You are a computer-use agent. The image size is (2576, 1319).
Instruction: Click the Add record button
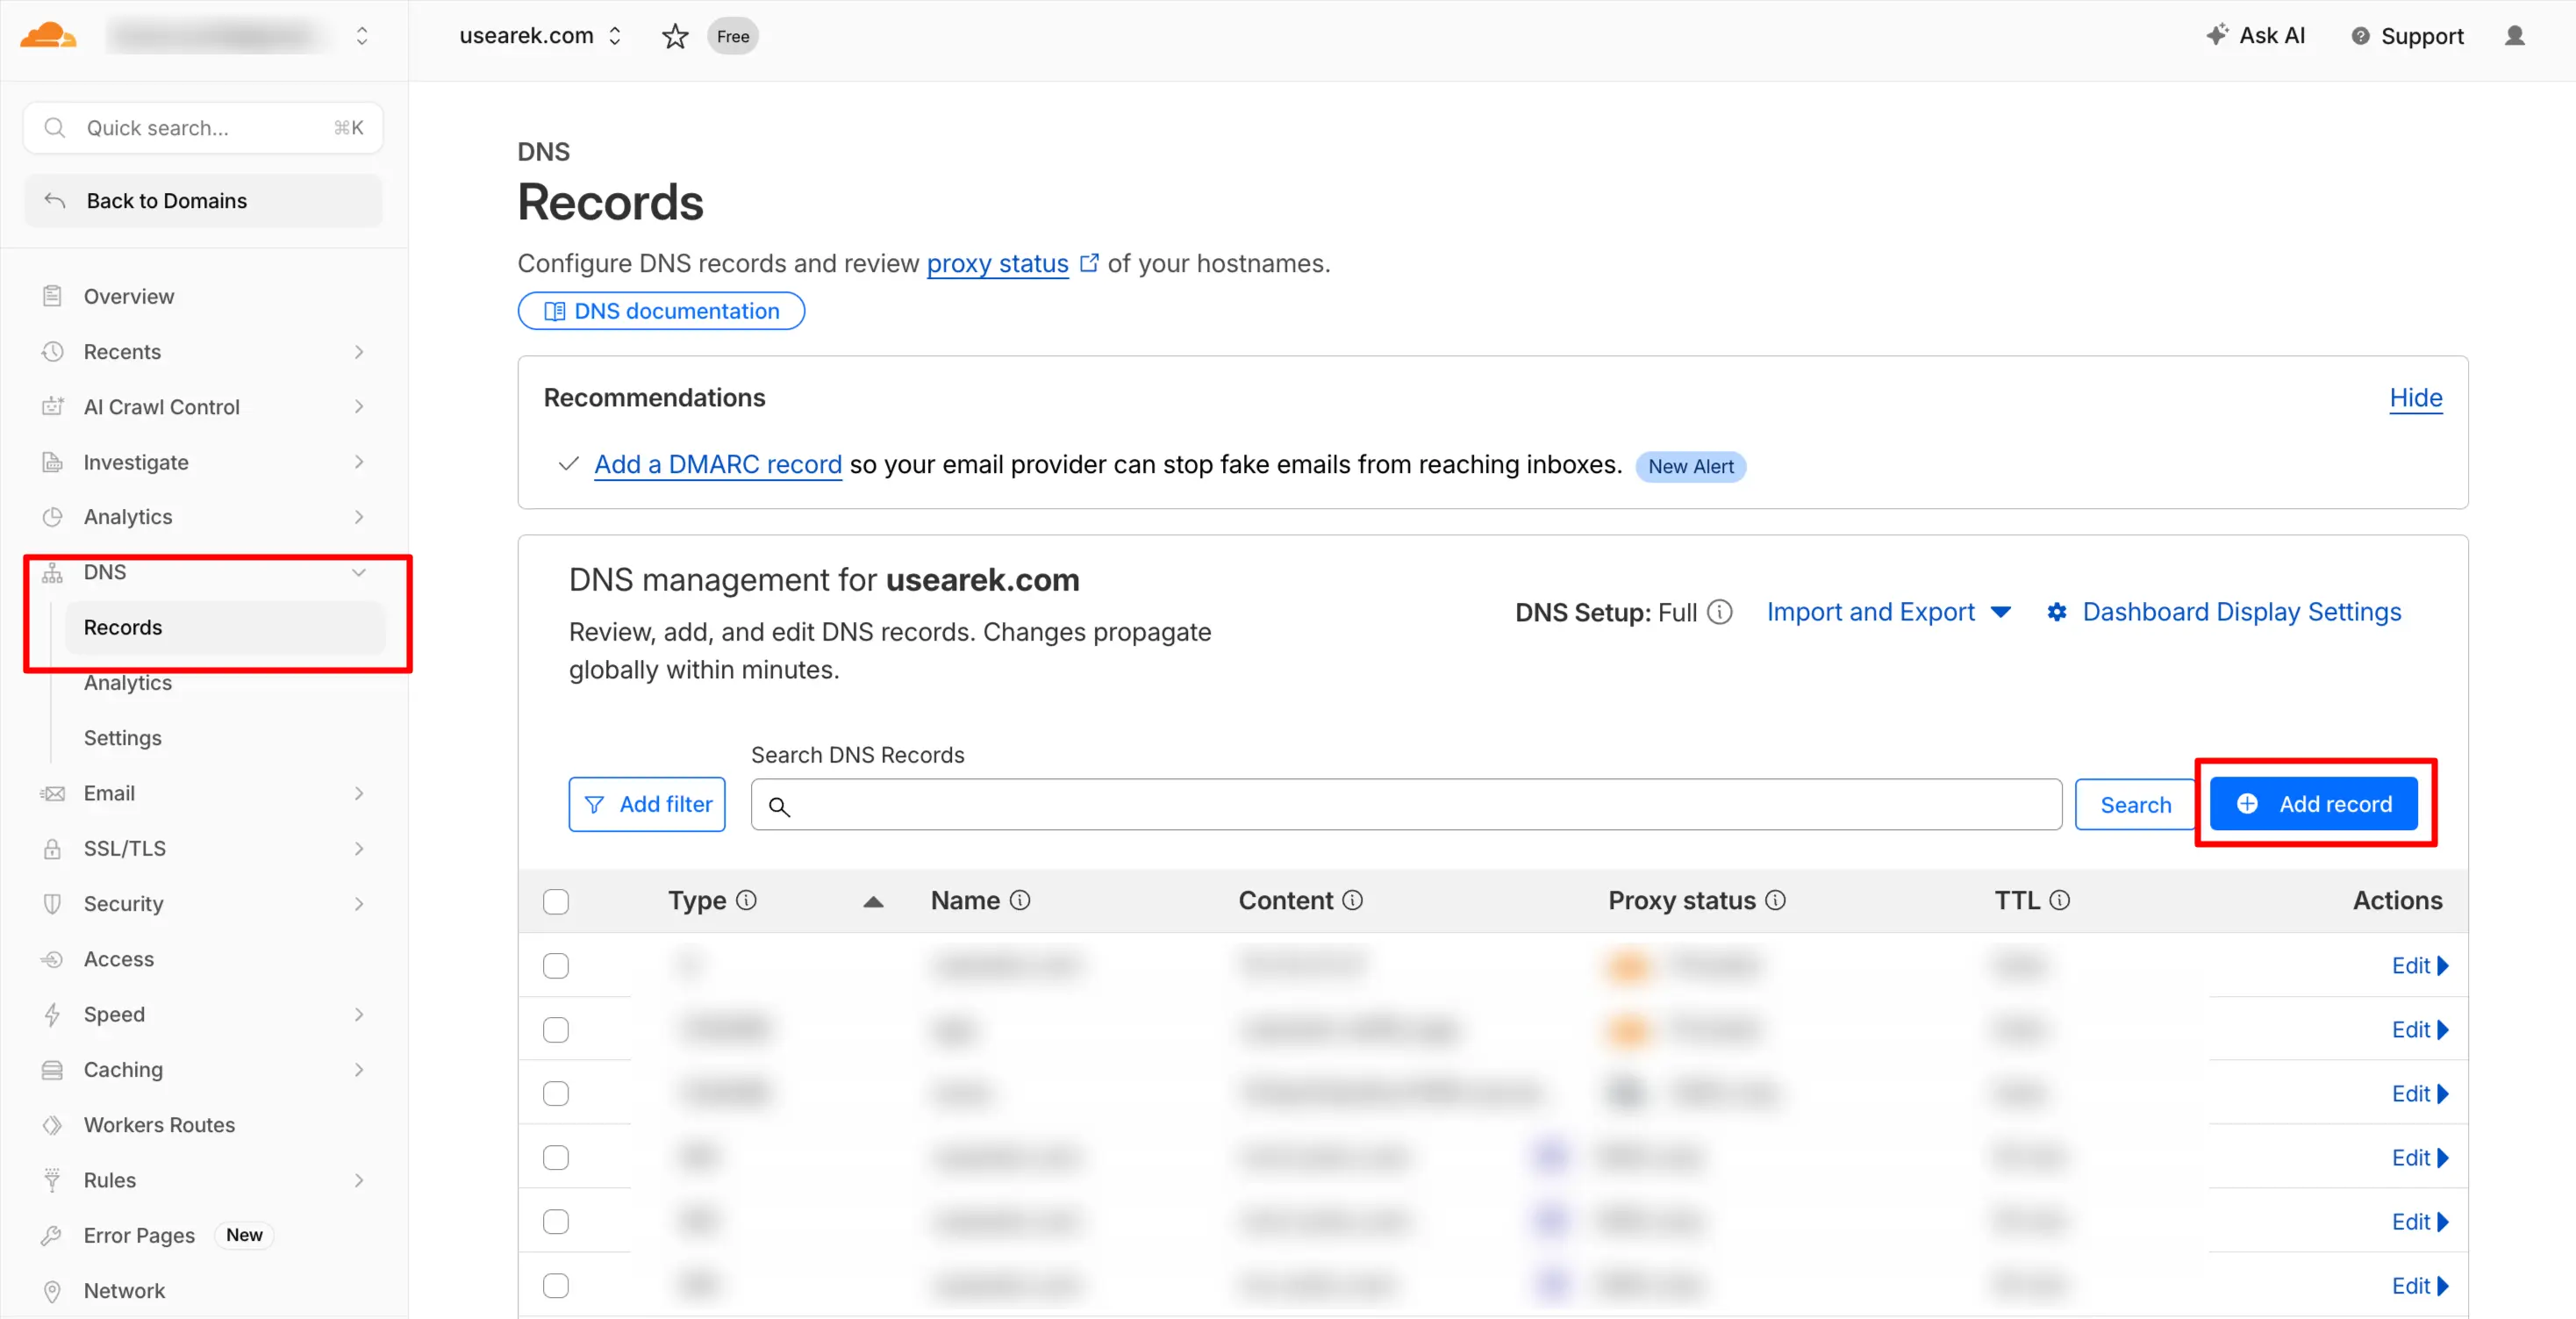pos(2313,804)
